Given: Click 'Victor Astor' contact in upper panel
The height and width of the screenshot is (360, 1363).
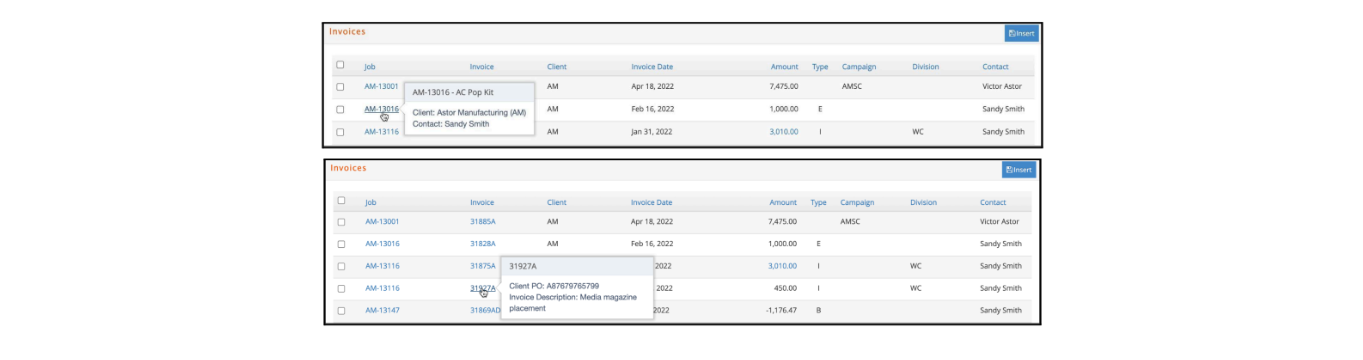Looking at the screenshot, I should tap(1003, 87).
